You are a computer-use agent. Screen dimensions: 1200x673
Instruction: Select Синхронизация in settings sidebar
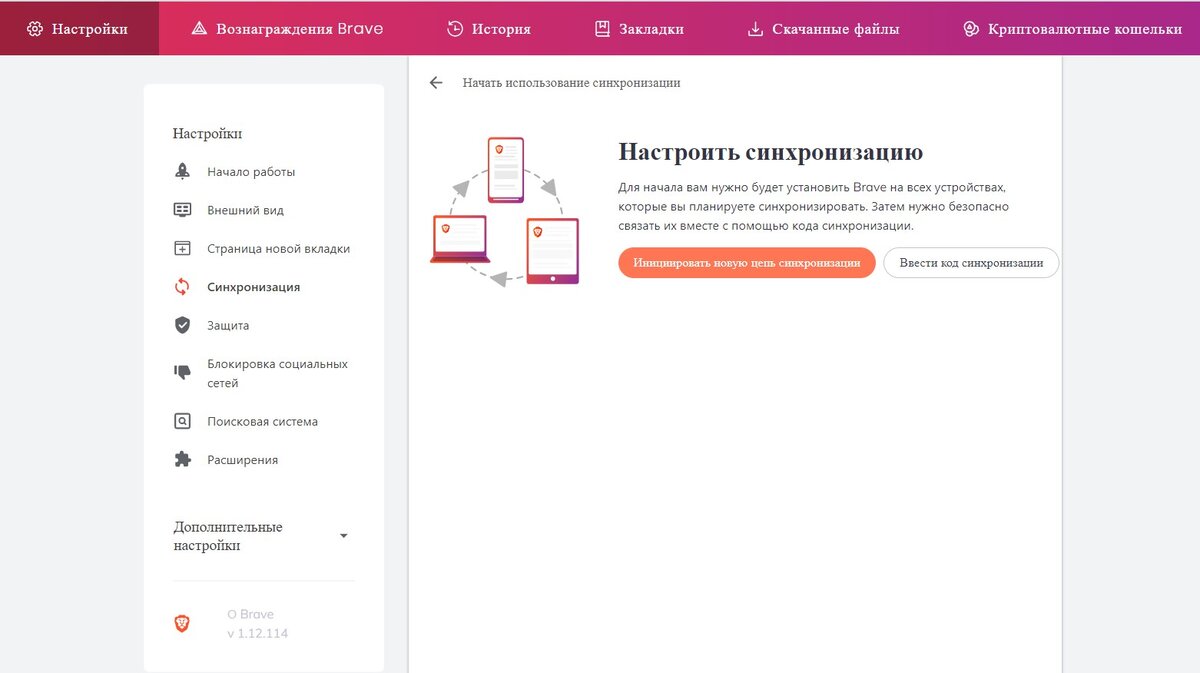click(253, 287)
